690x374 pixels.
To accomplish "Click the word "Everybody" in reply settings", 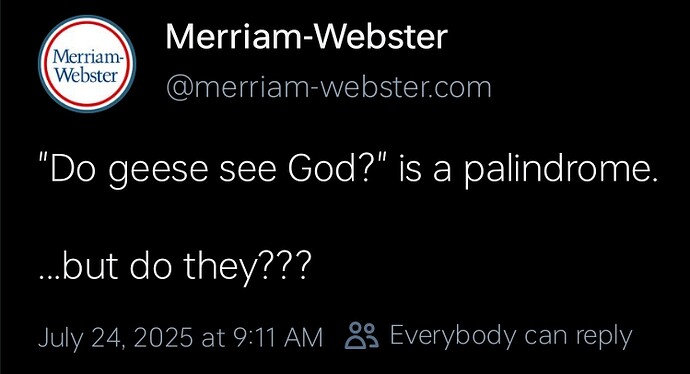I will pyautogui.click(x=454, y=336).
